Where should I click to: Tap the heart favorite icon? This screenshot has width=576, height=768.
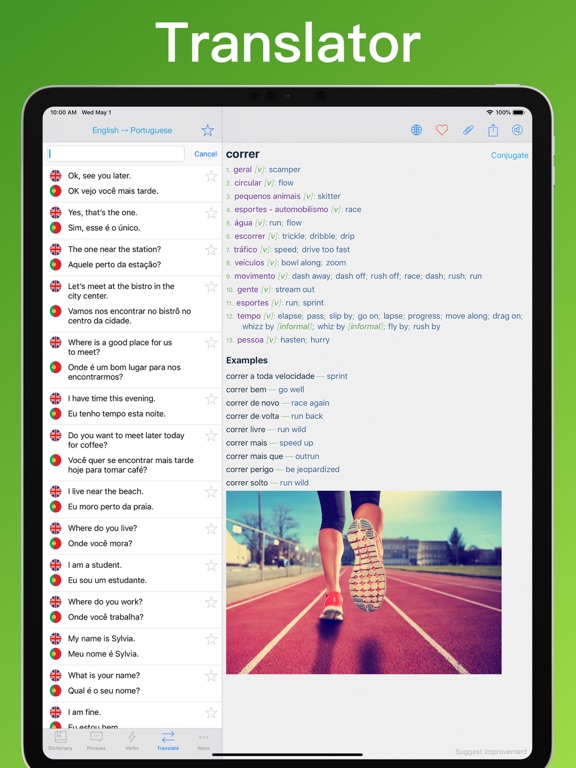click(x=442, y=130)
